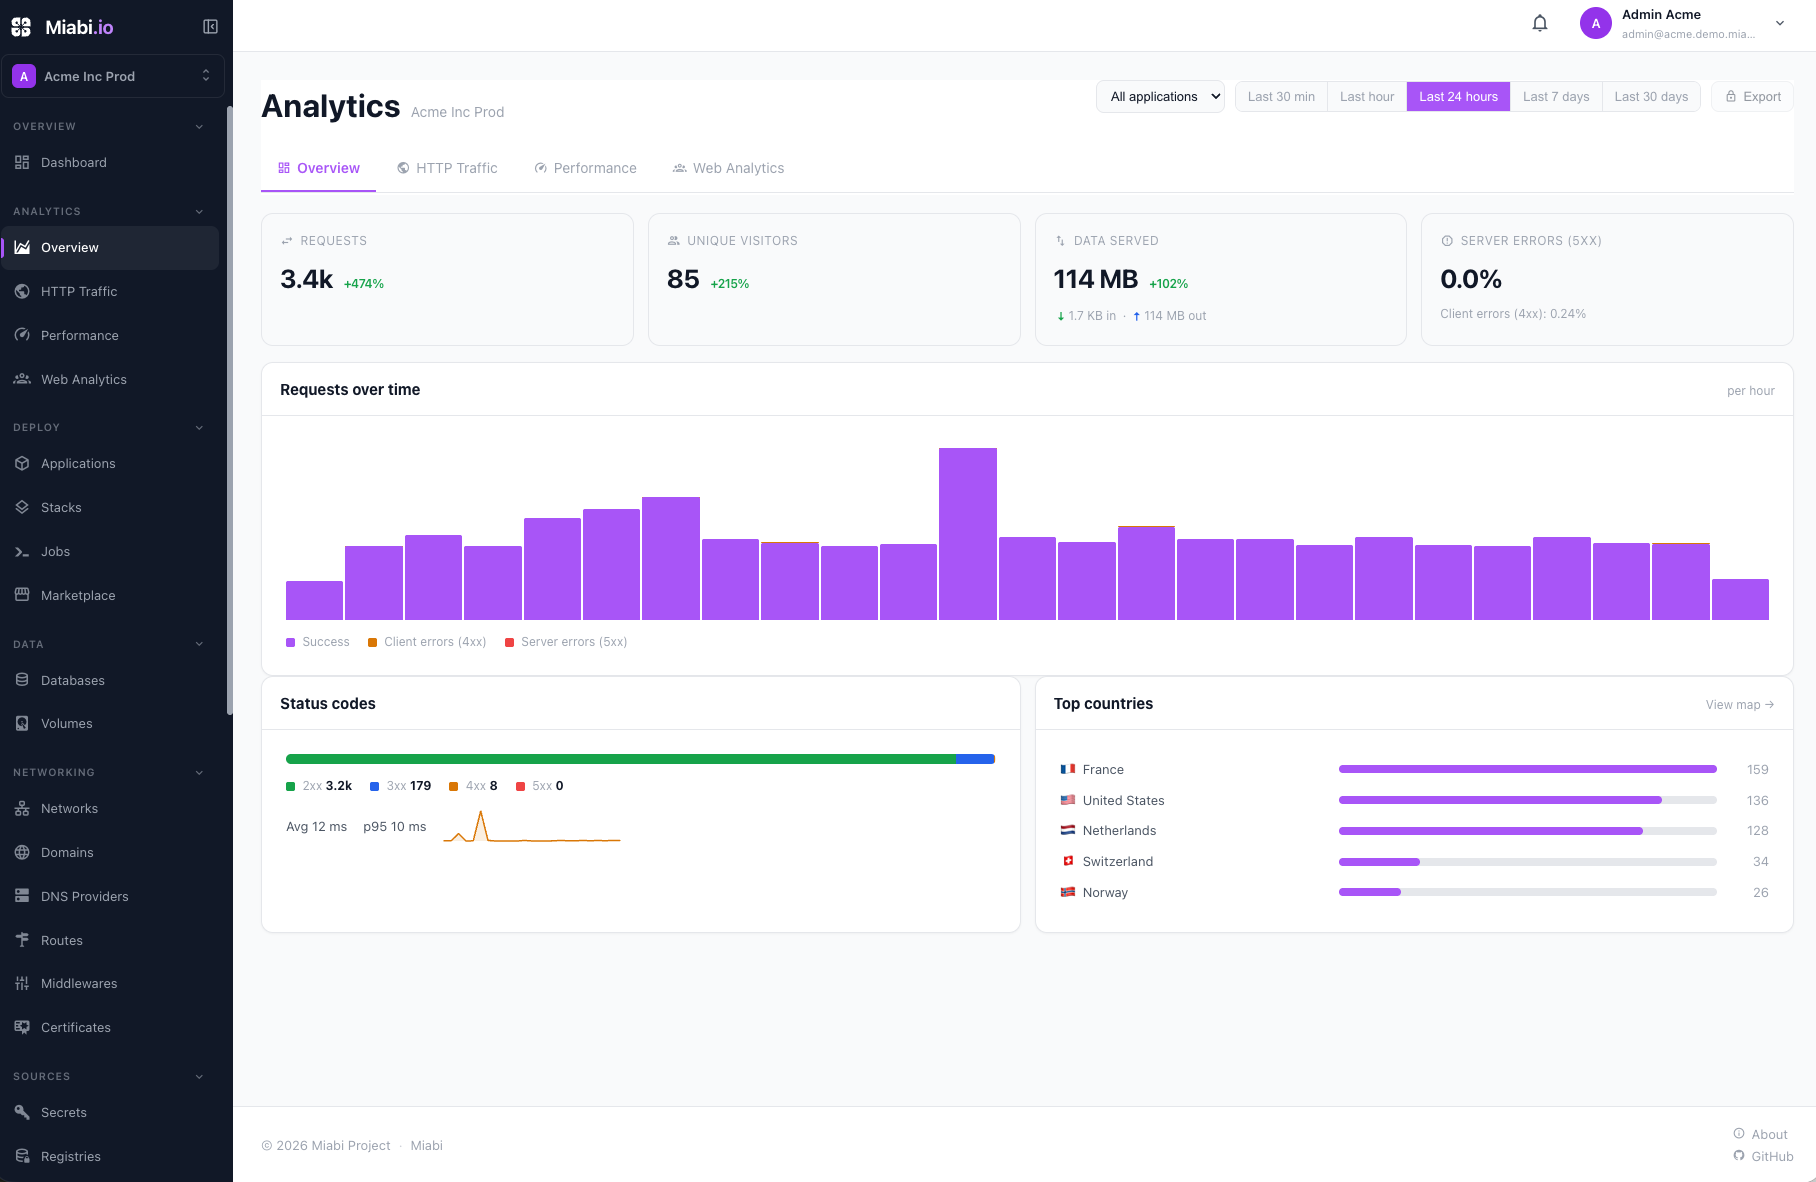Click the Acme Inc Prod workspace badge
This screenshot has height=1182, width=1816.
24,76
